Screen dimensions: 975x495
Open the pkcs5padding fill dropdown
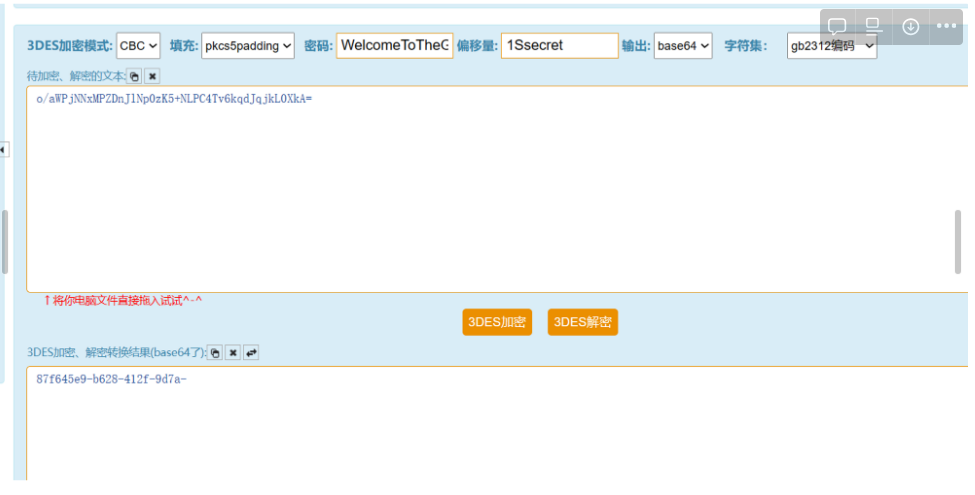(247, 46)
